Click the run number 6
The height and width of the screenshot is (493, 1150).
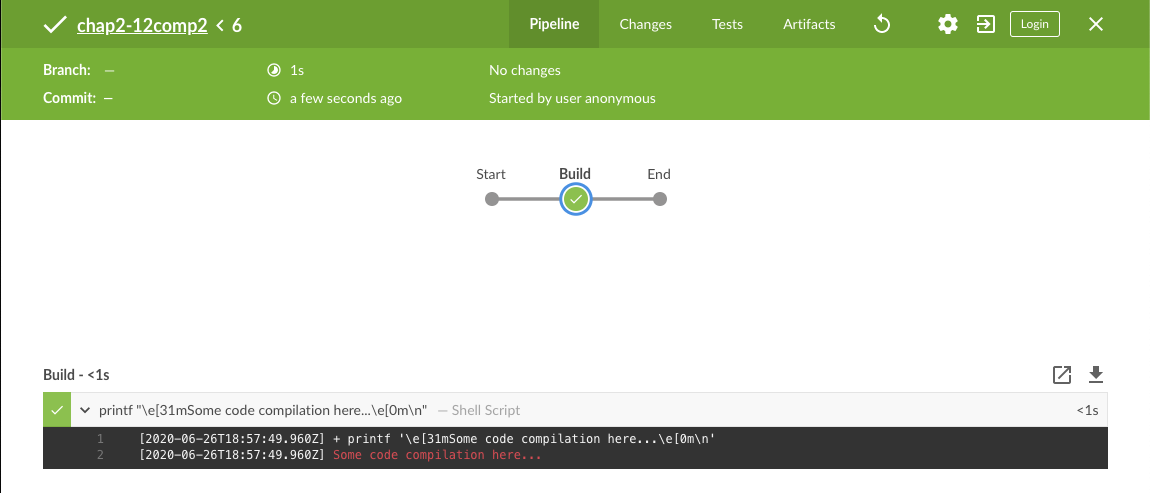[x=237, y=26]
